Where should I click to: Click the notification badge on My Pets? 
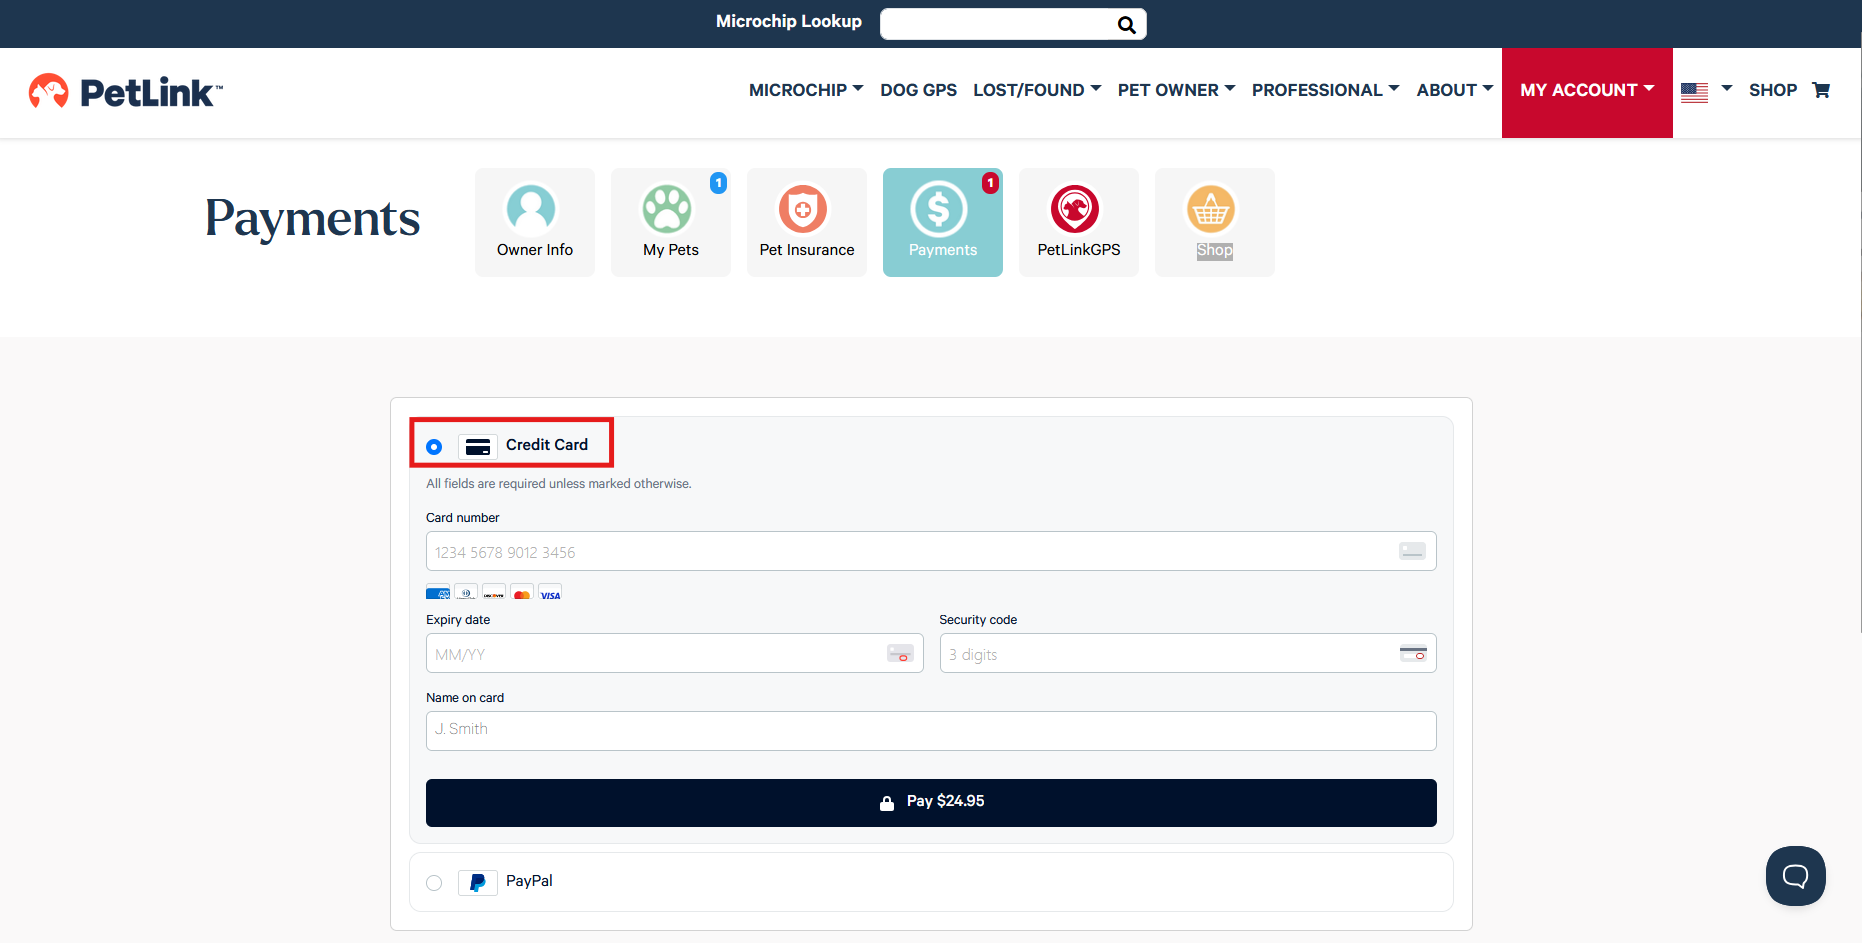pyautogui.click(x=718, y=182)
